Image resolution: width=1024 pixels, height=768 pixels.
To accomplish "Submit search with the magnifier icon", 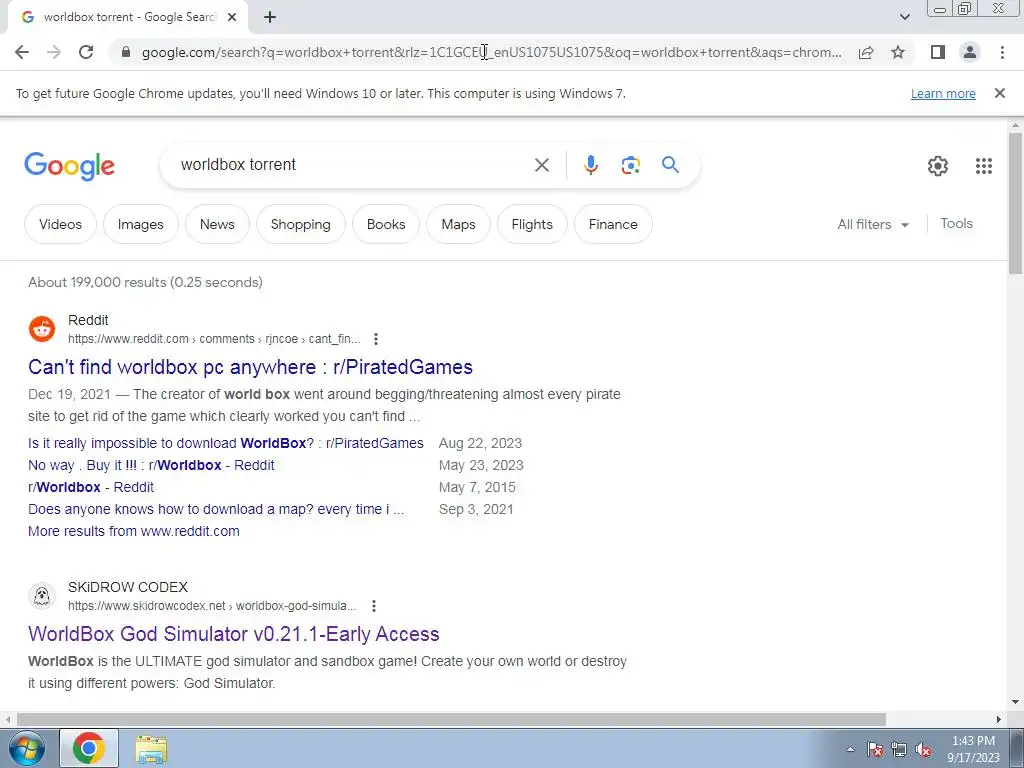I will pos(670,165).
